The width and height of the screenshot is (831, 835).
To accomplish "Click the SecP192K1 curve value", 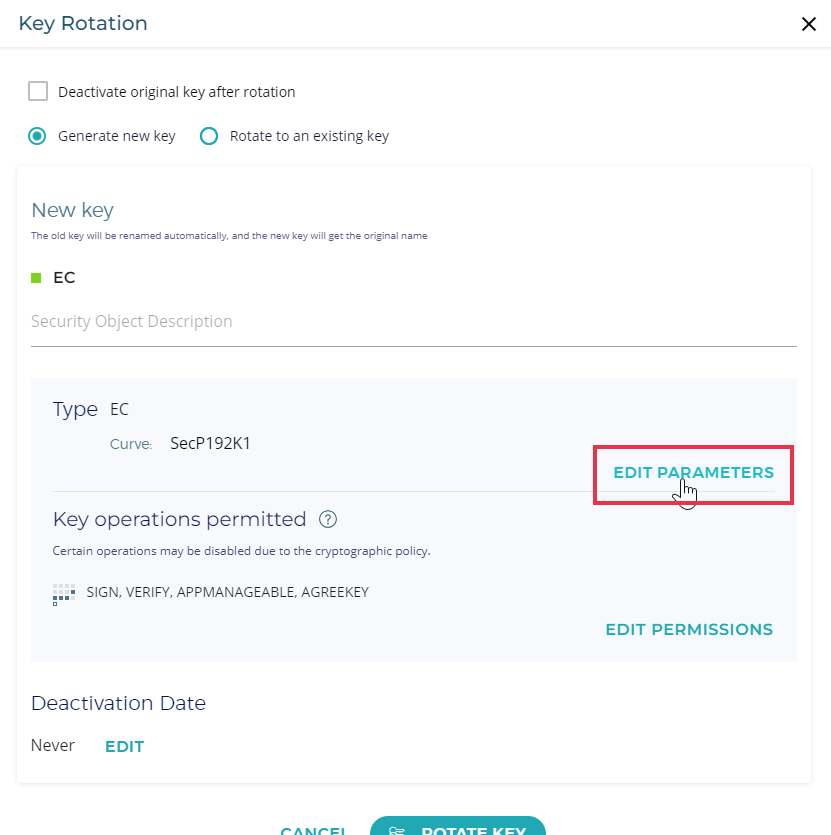I will (211, 443).
